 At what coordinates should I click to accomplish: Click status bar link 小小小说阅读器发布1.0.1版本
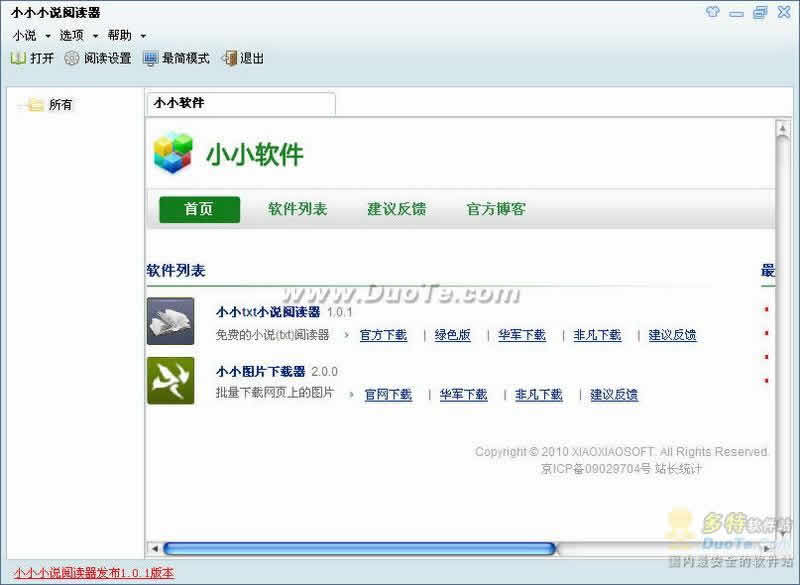click(x=93, y=573)
